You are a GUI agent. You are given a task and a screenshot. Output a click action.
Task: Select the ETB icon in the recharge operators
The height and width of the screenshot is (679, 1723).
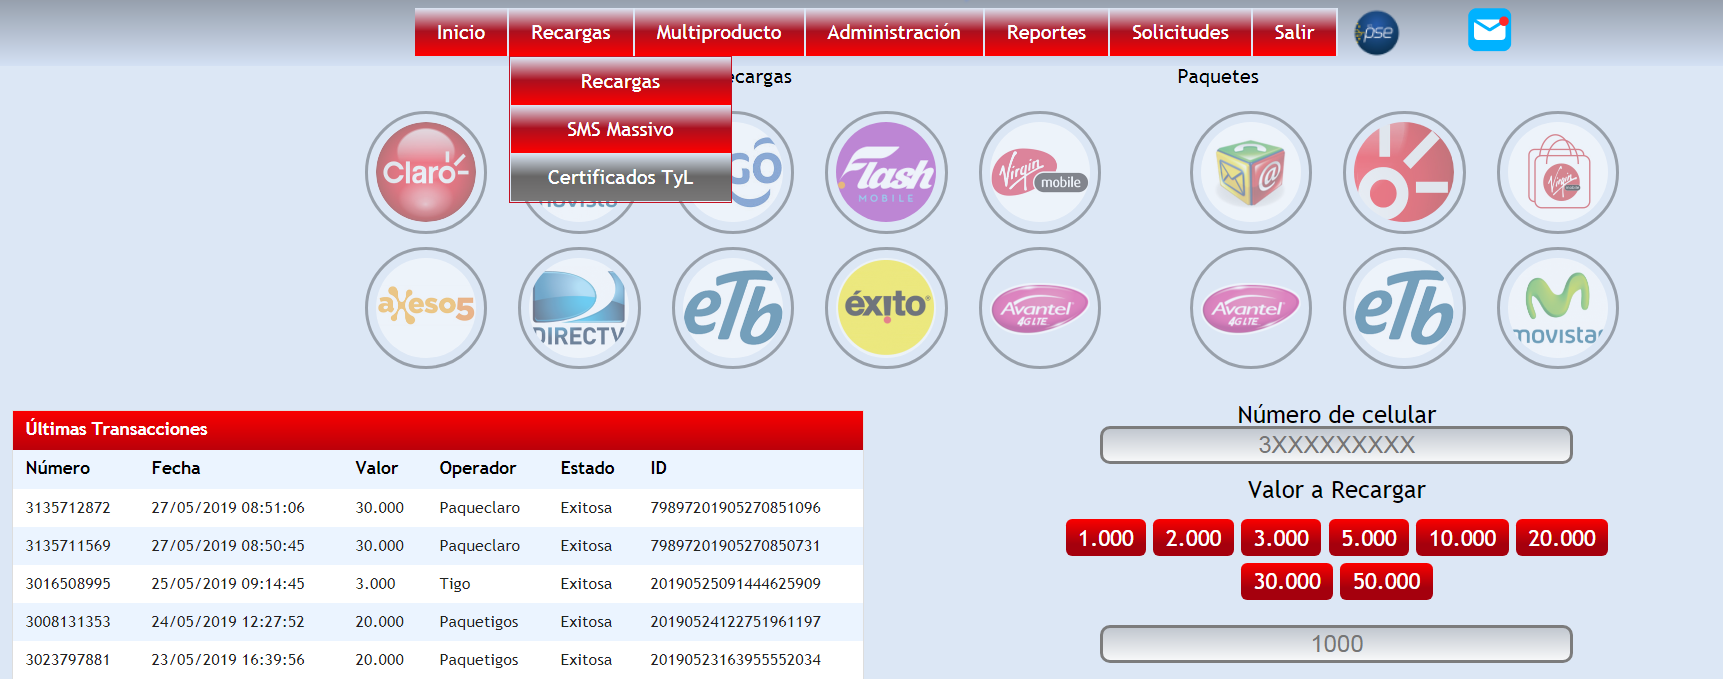click(733, 308)
